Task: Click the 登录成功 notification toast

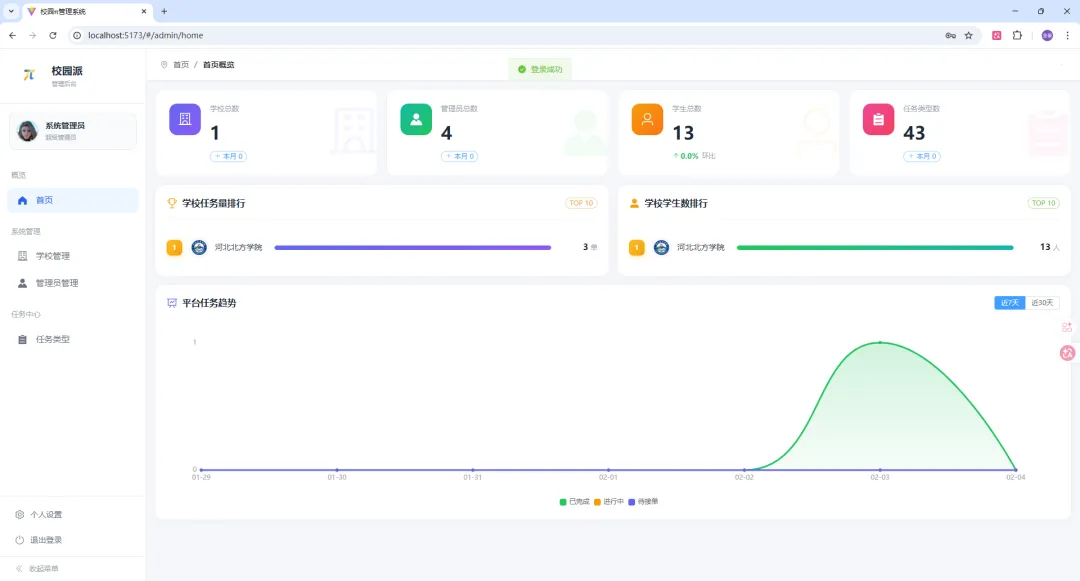Action: tap(540, 70)
